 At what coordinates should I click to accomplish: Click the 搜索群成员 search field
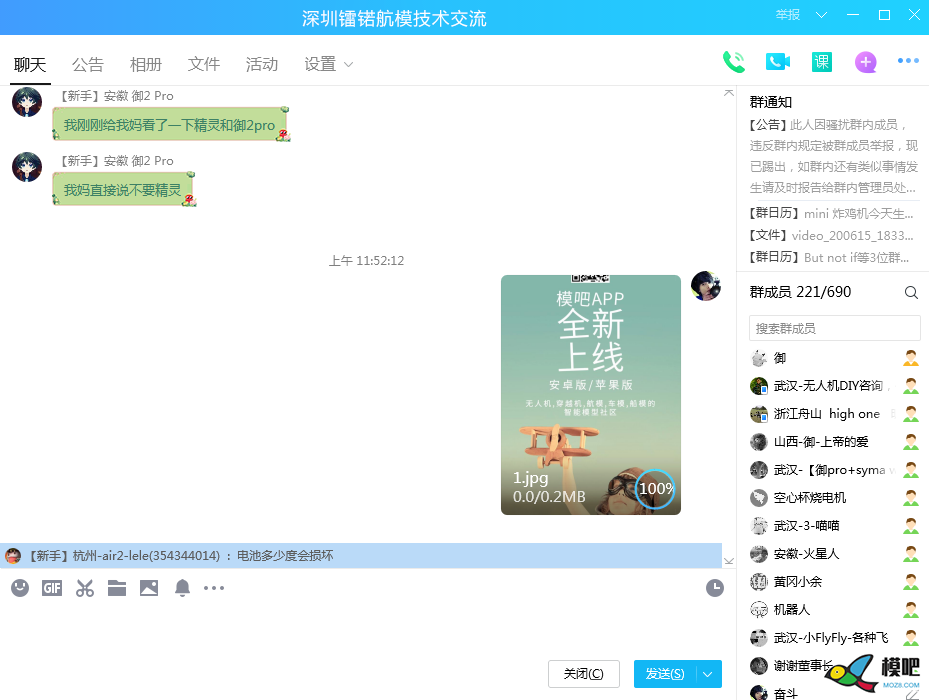(x=834, y=328)
